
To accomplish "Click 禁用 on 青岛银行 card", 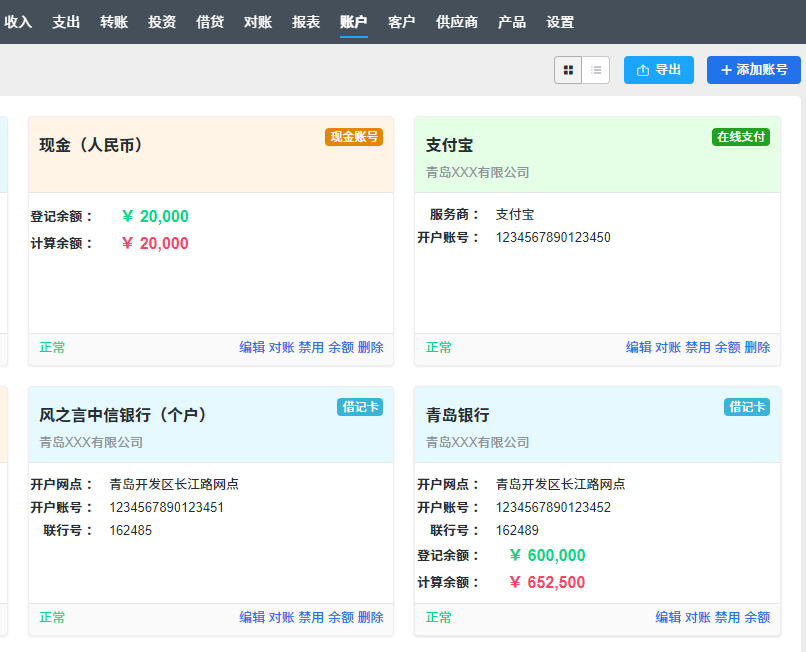I will click(x=728, y=618).
